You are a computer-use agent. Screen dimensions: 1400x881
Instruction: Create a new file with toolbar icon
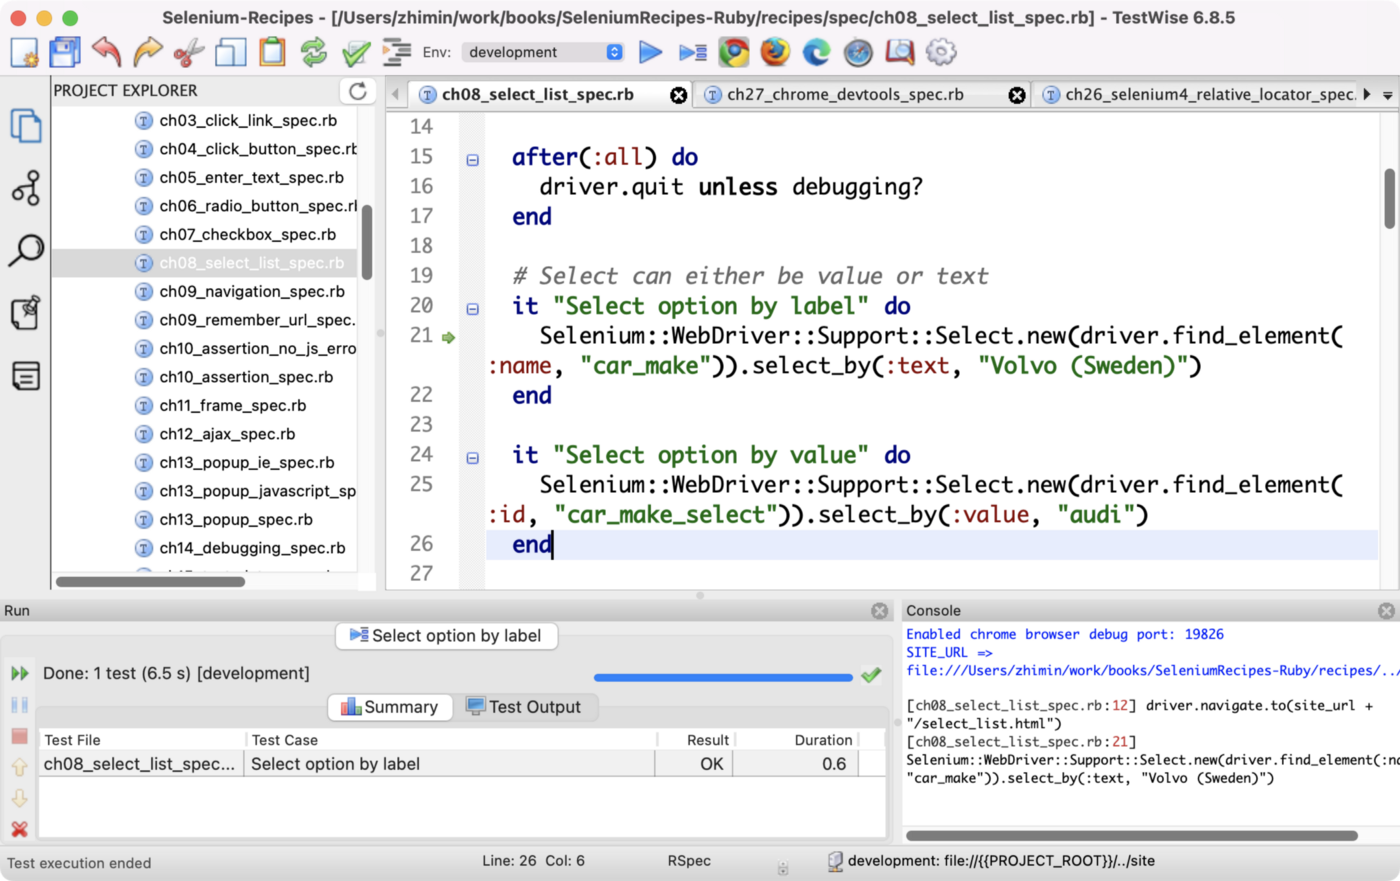(x=24, y=52)
